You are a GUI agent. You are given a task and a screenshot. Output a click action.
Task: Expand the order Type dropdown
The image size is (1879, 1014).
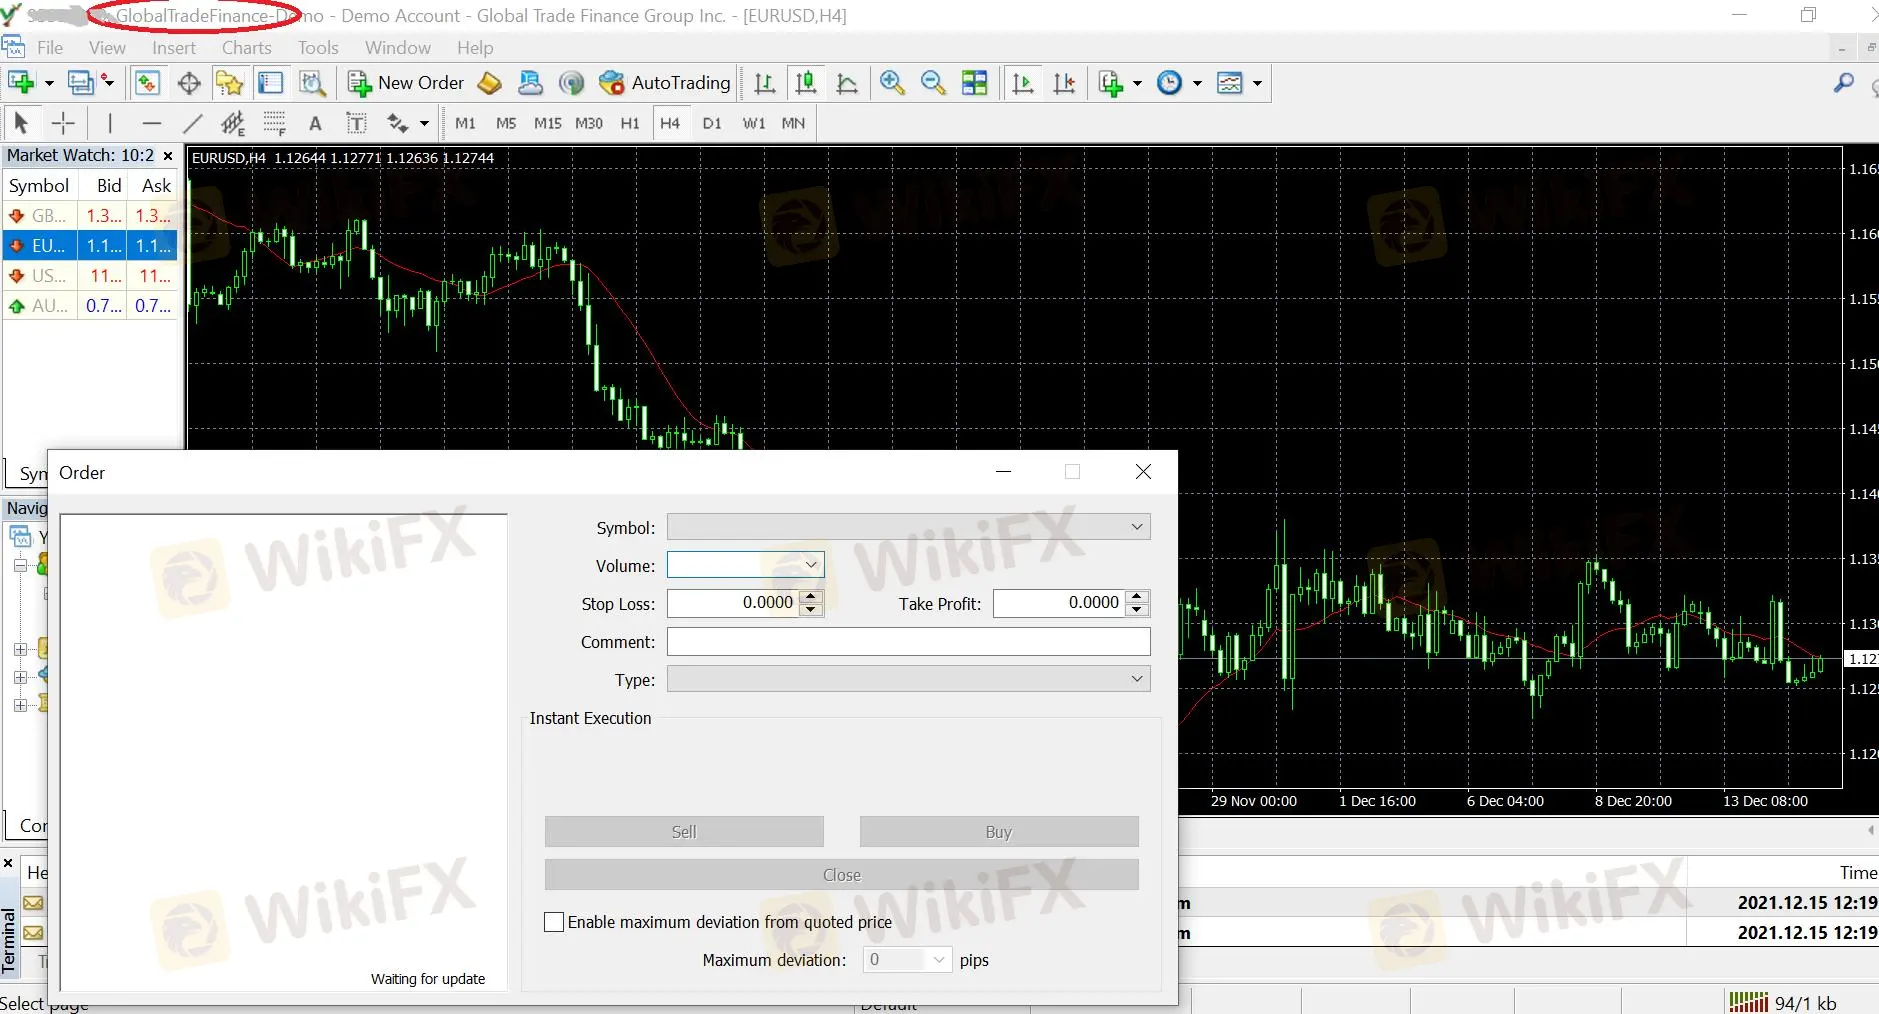coord(1136,679)
